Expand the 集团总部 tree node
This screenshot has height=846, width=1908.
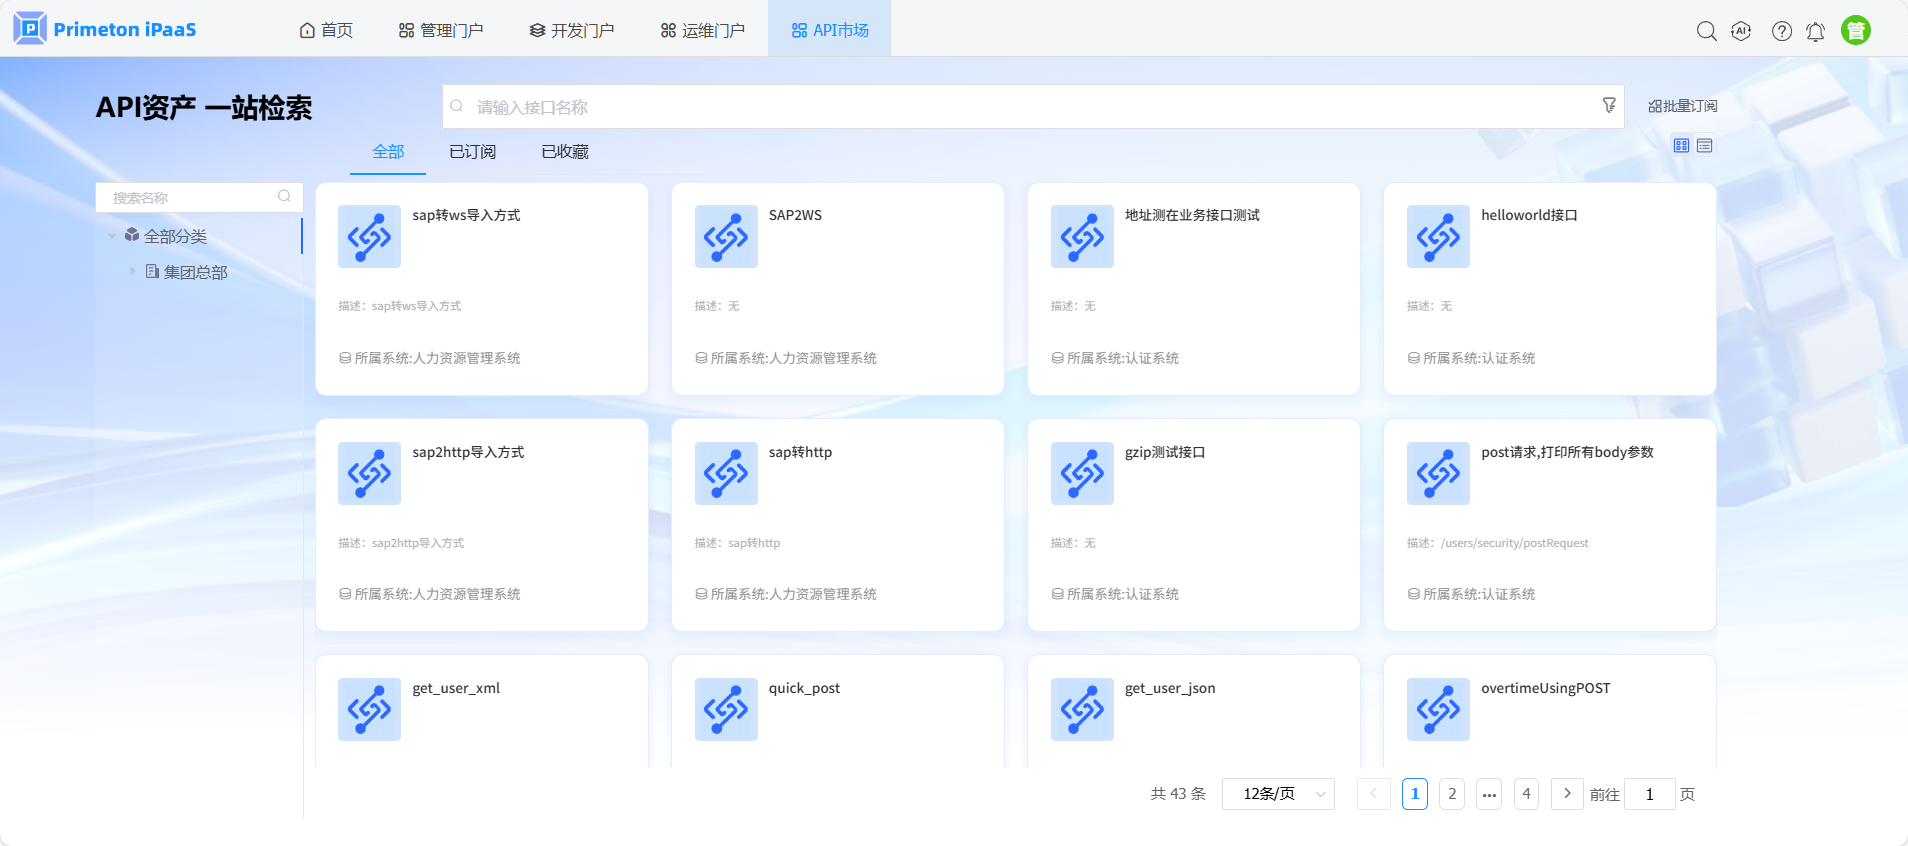pyautogui.click(x=132, y=271)
